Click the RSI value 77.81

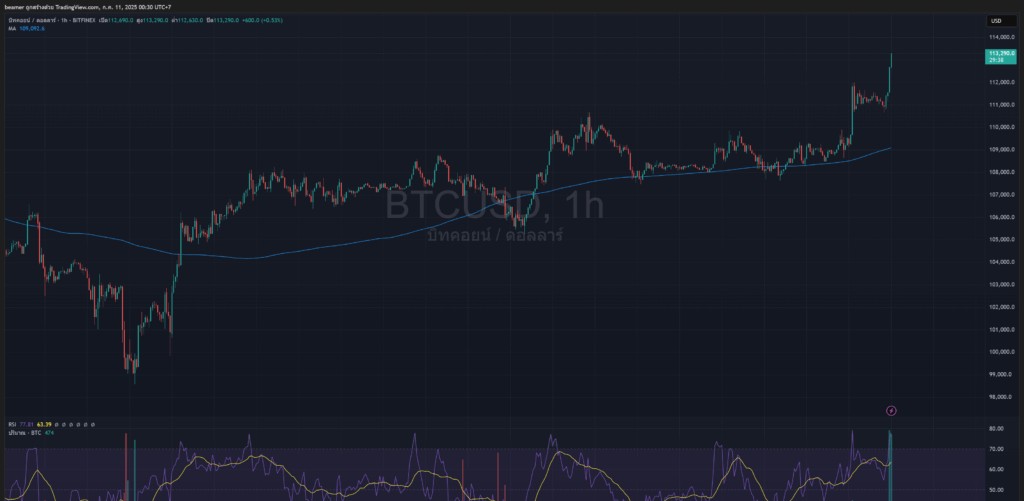(x=27, y=425)
